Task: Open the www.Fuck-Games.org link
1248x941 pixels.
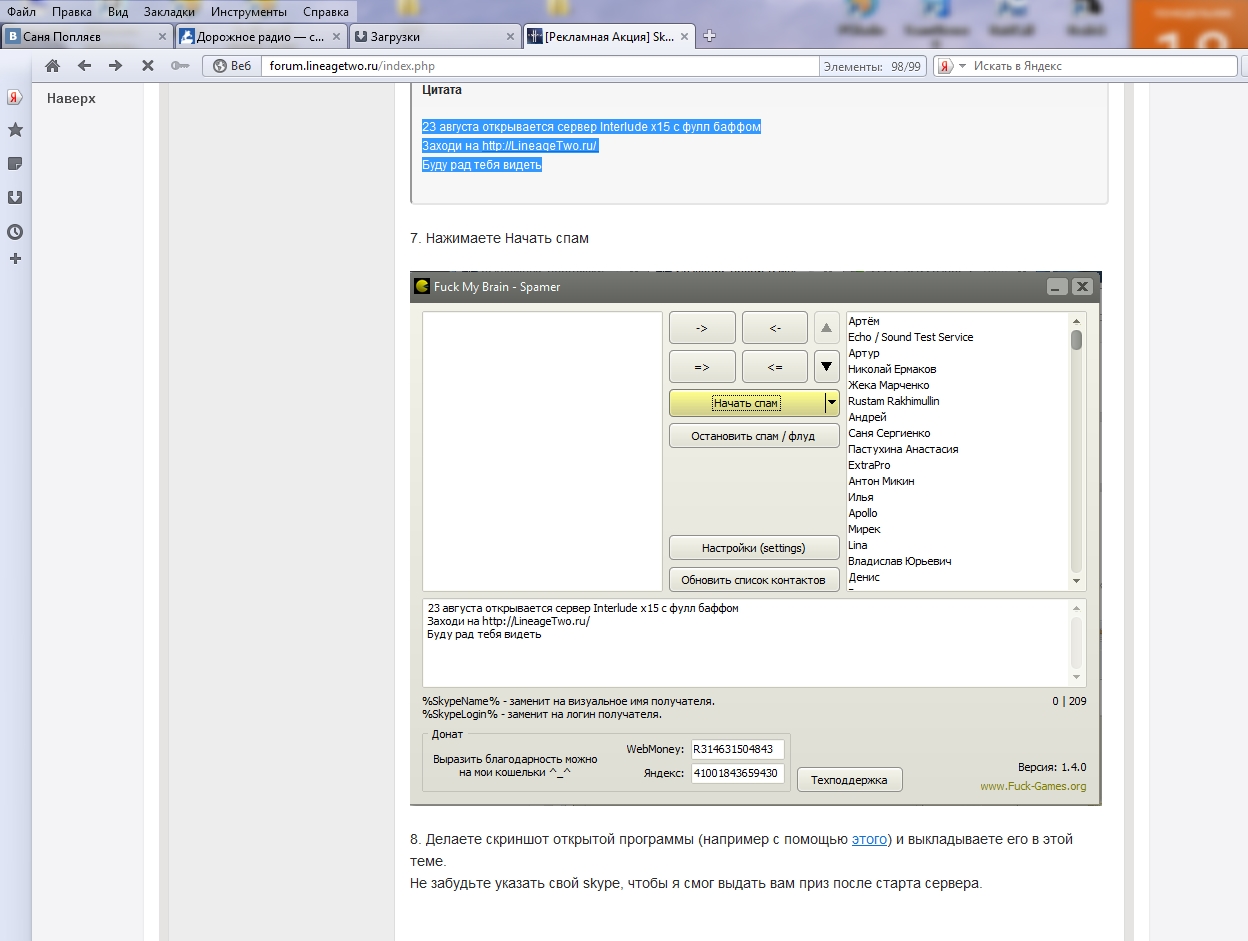Action: [x=1033, y=786]
